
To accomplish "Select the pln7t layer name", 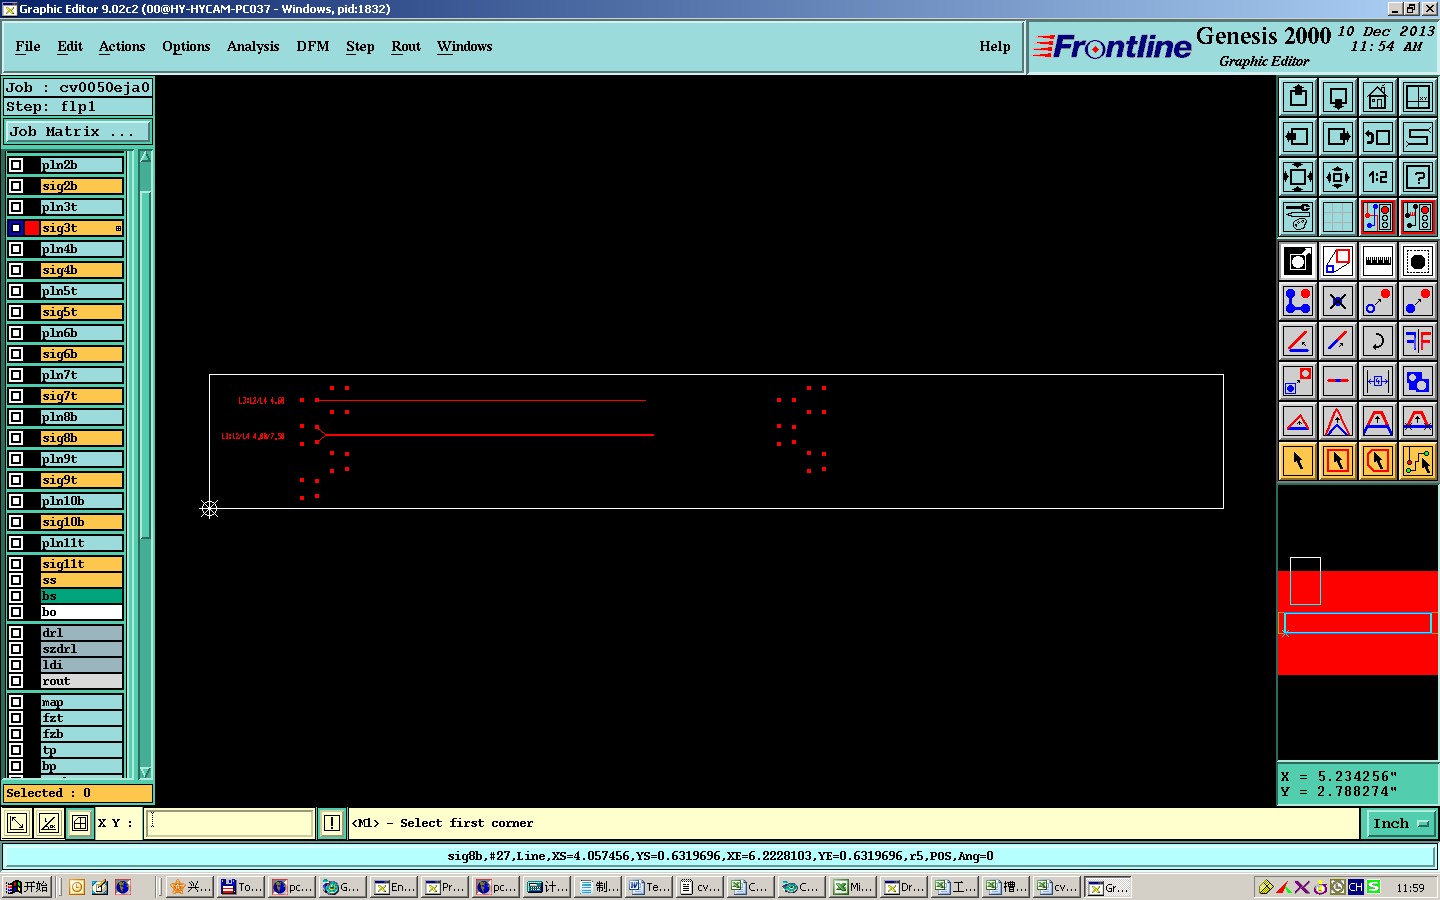I will point(82,375).
